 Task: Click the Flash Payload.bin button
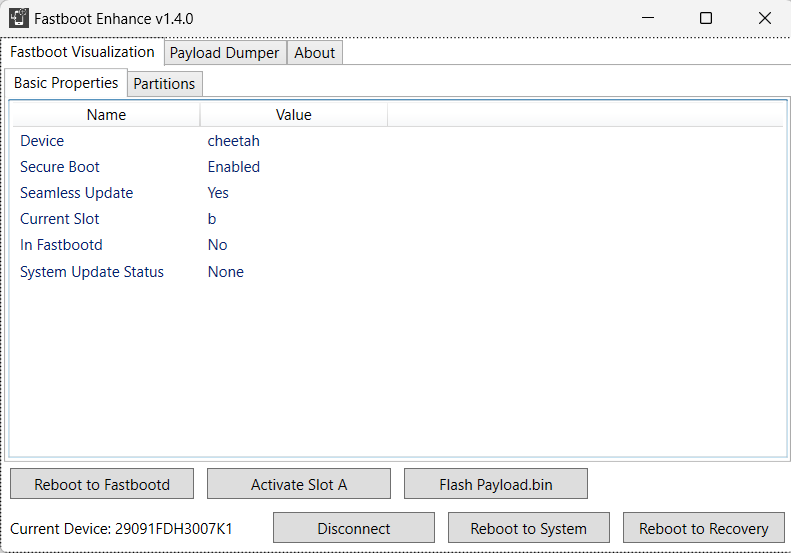point(495,484)
